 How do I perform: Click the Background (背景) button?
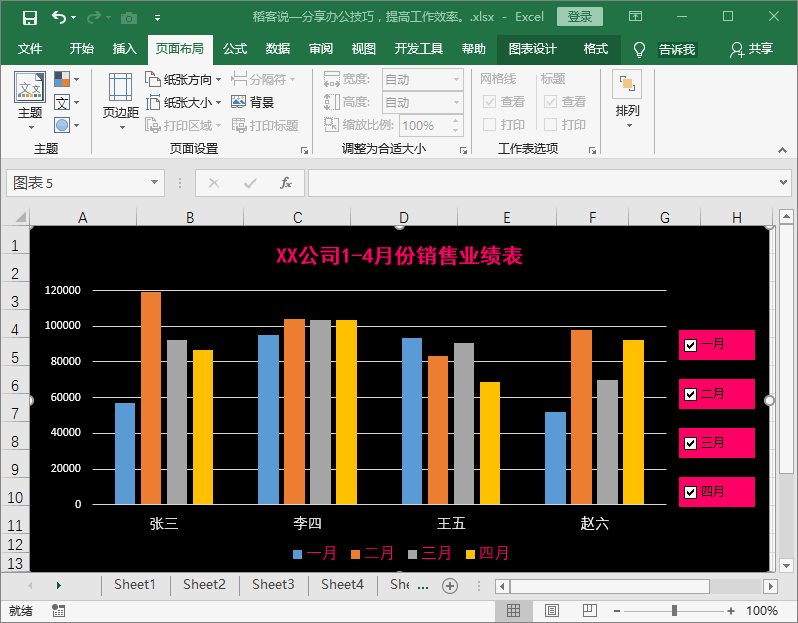click(x=252, y=102)
